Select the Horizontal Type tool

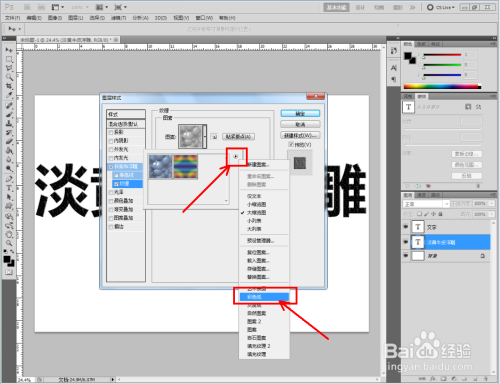click(x=9, y=188)
